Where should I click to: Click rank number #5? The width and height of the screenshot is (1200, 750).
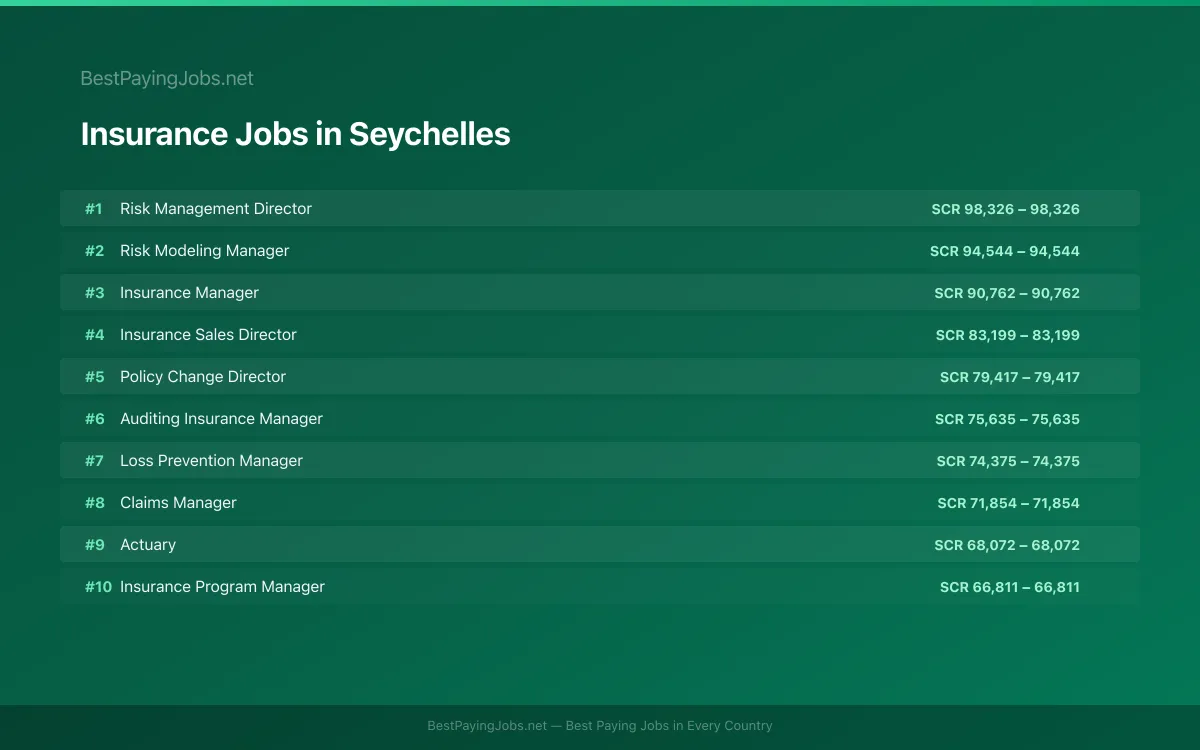(x=94, y=377)
